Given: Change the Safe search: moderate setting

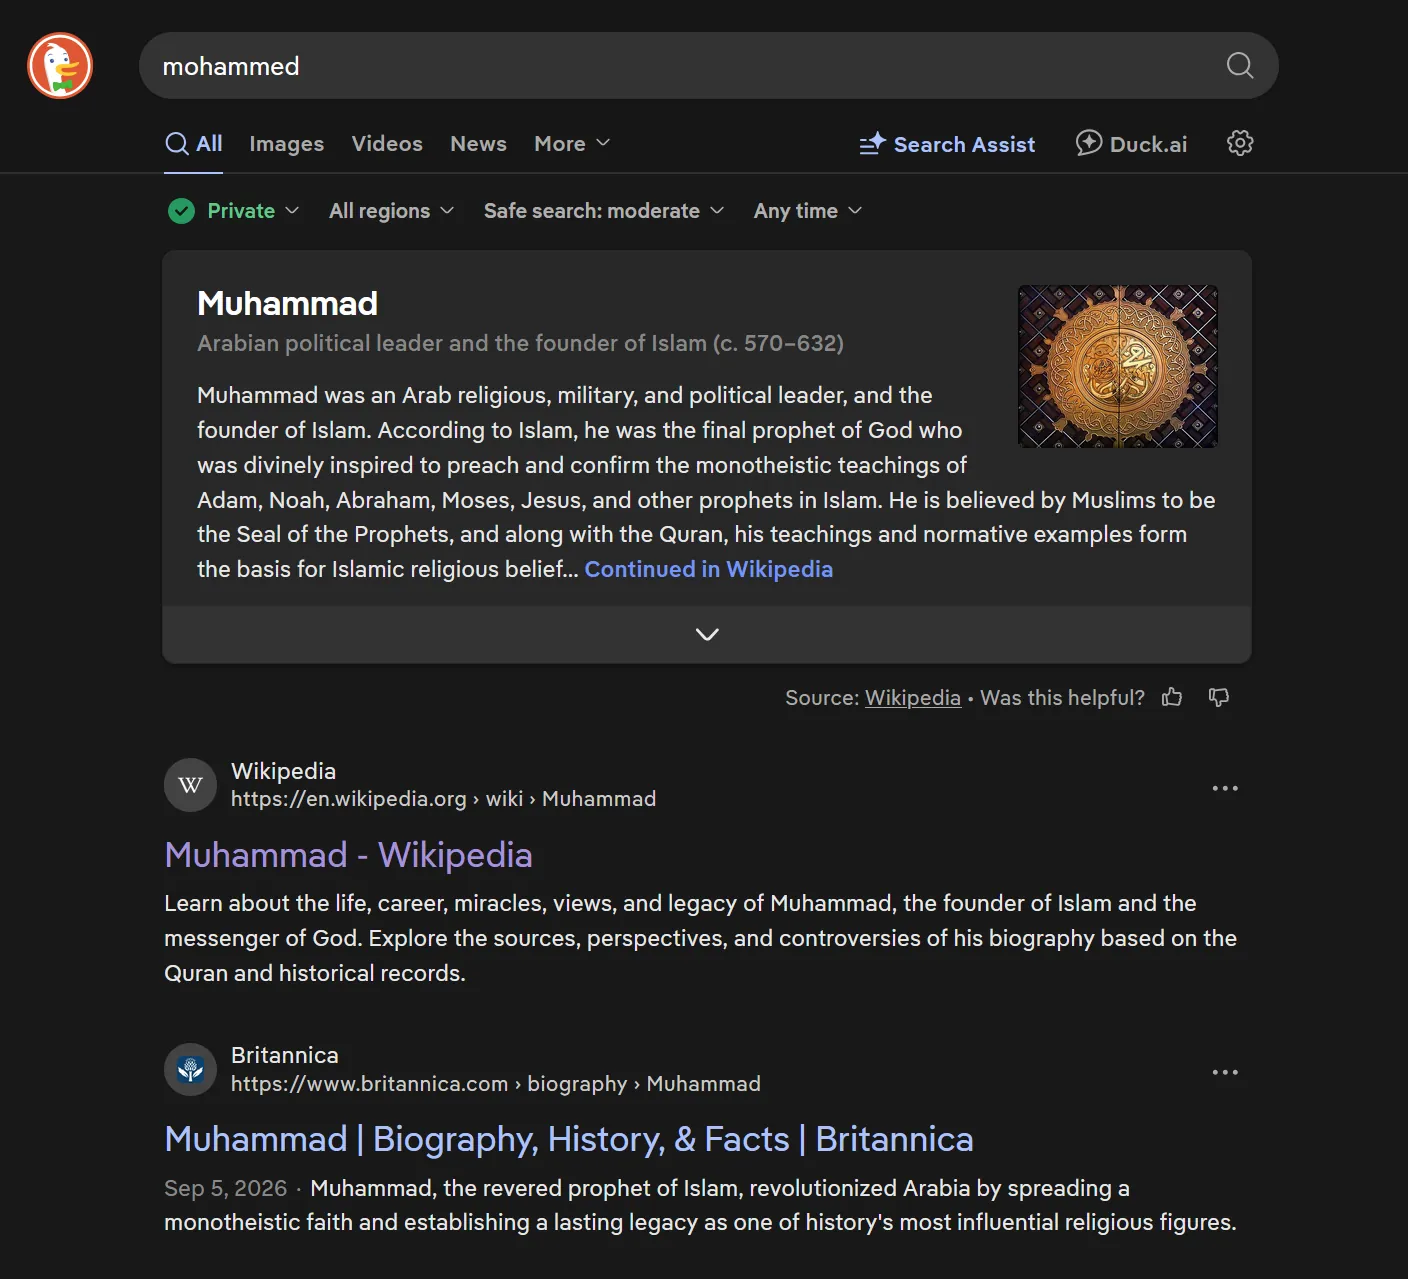Looking at the screenshot, I should 604,211.
